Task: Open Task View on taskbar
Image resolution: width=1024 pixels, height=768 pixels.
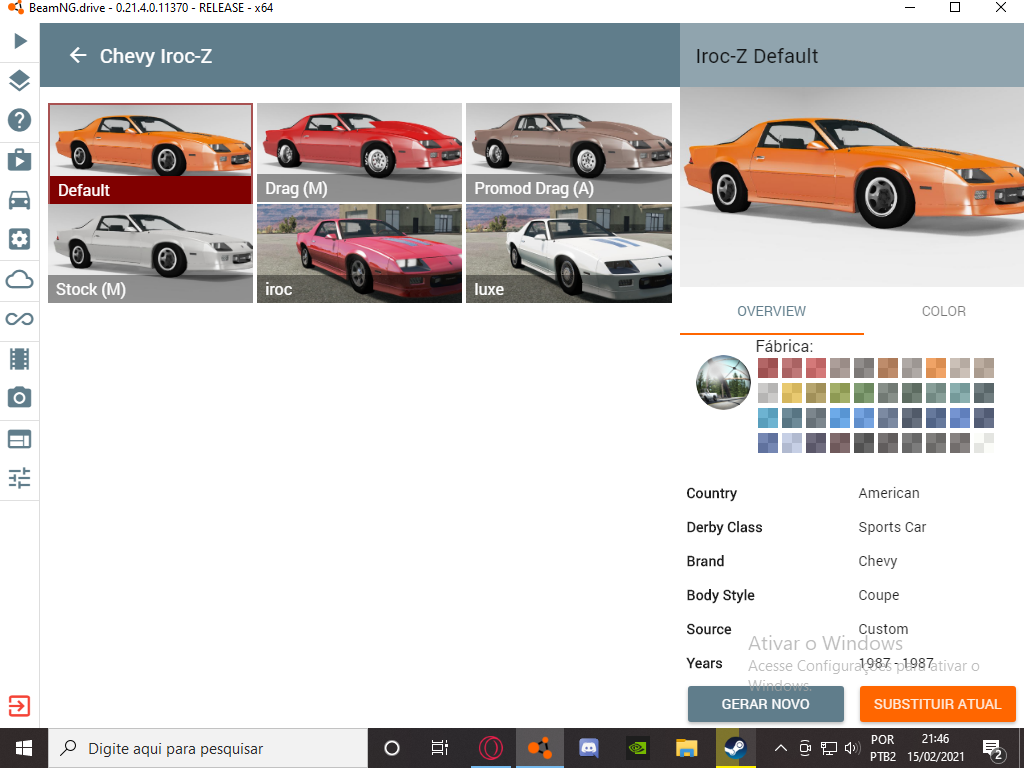Action: point(440,748)
